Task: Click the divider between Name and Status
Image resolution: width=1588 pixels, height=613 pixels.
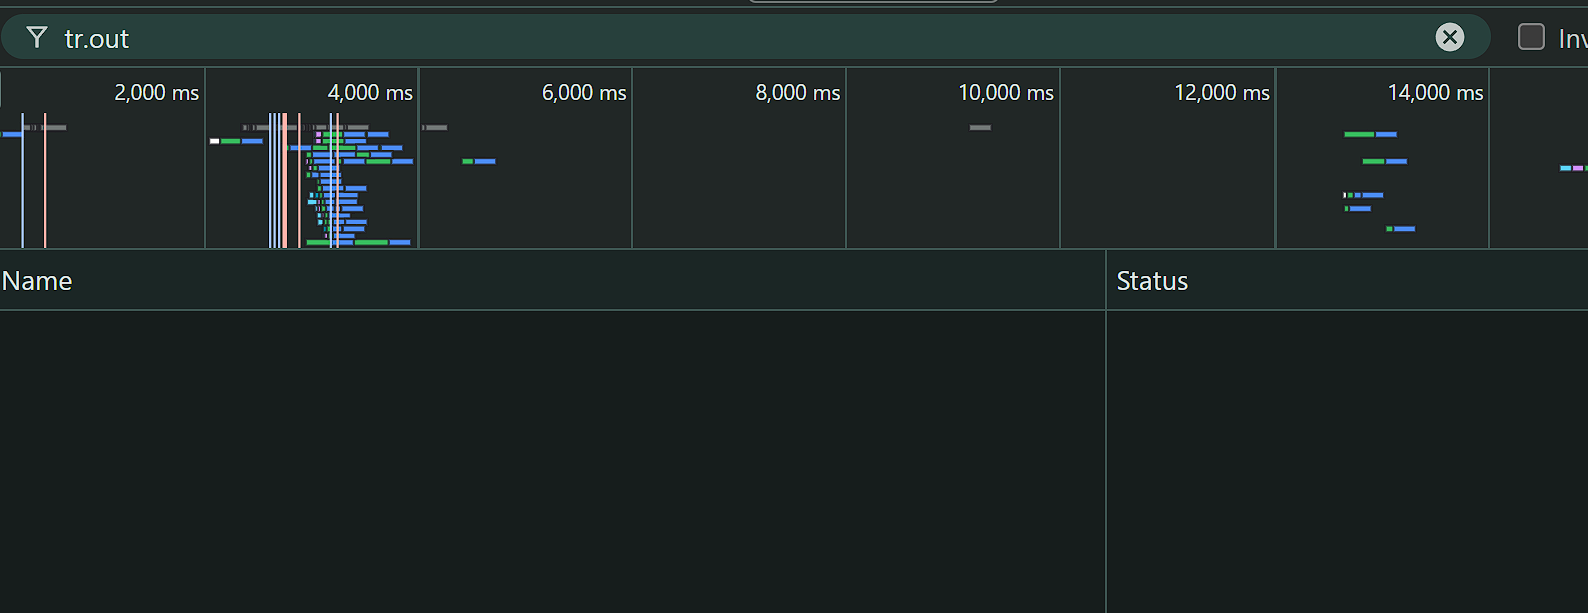Action: pyautogui.click(x=1106, y=281)
